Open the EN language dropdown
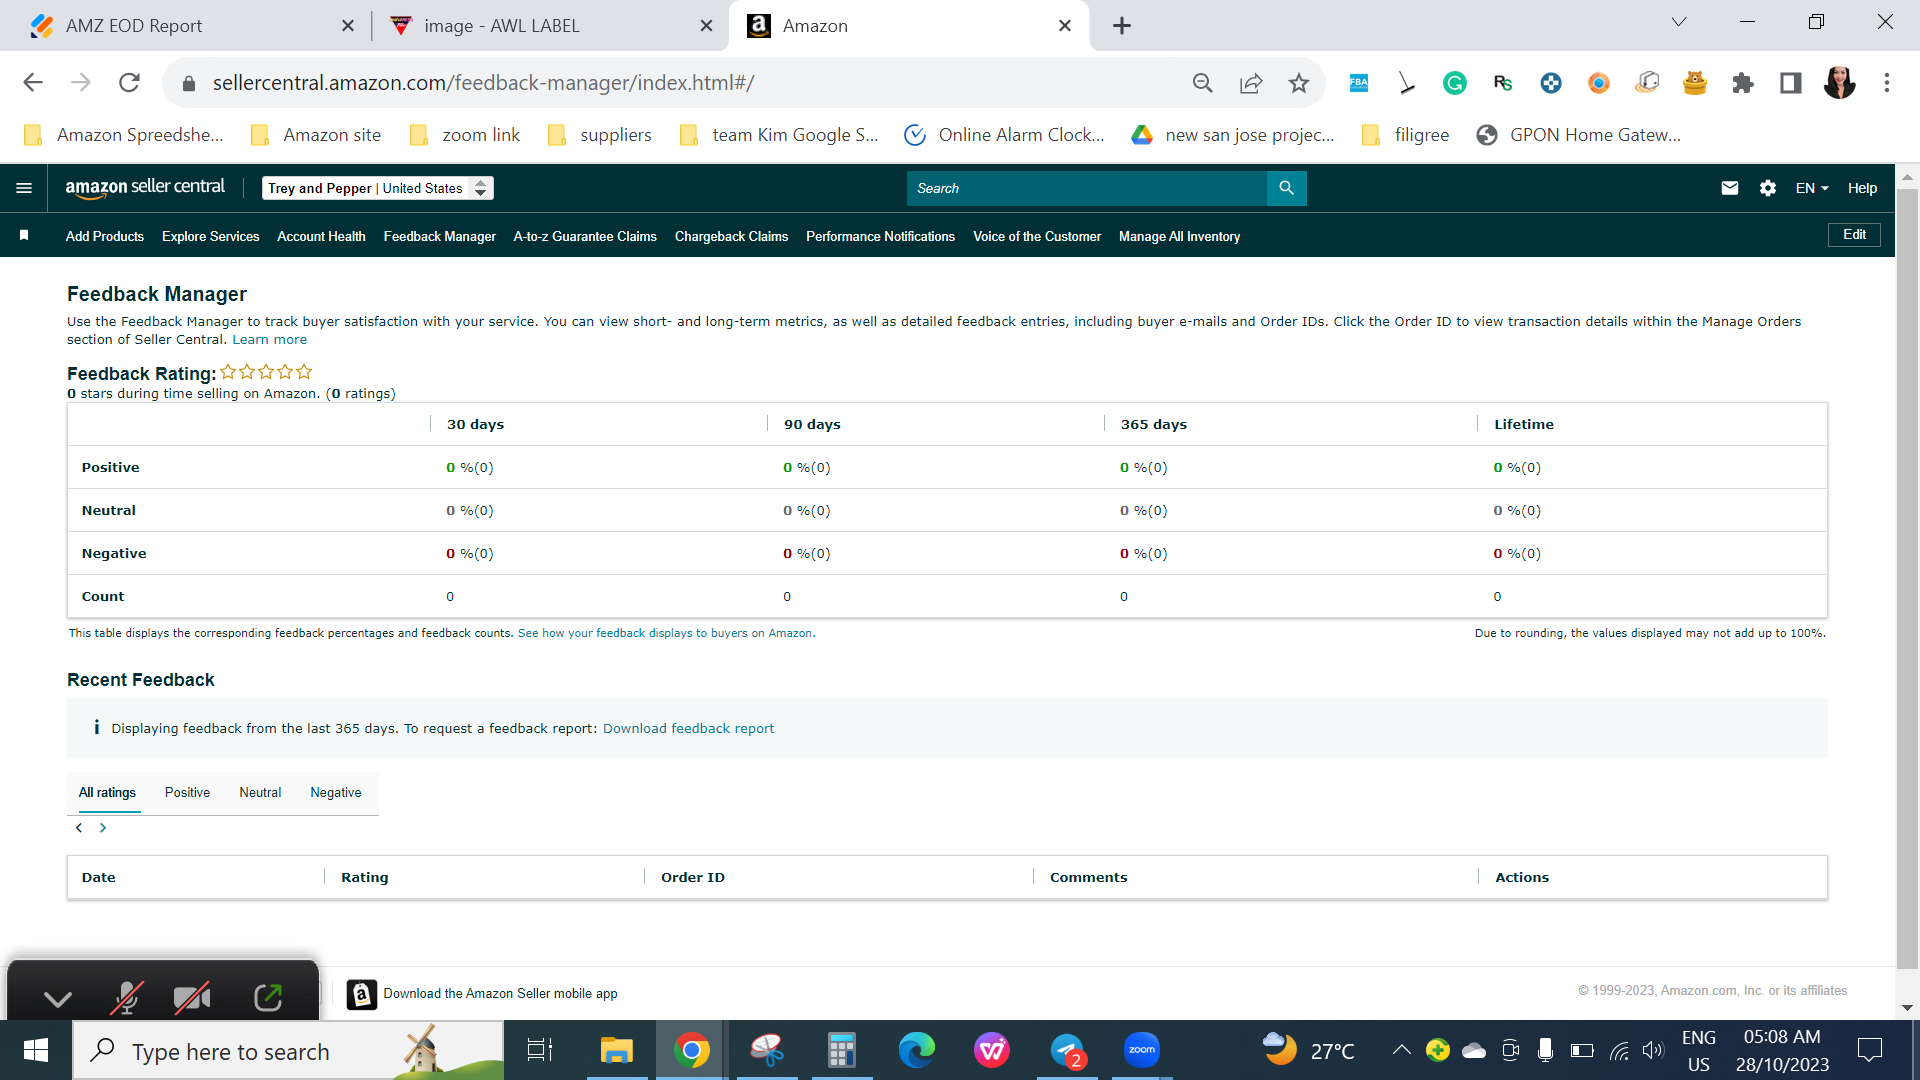 [1812, 188]
